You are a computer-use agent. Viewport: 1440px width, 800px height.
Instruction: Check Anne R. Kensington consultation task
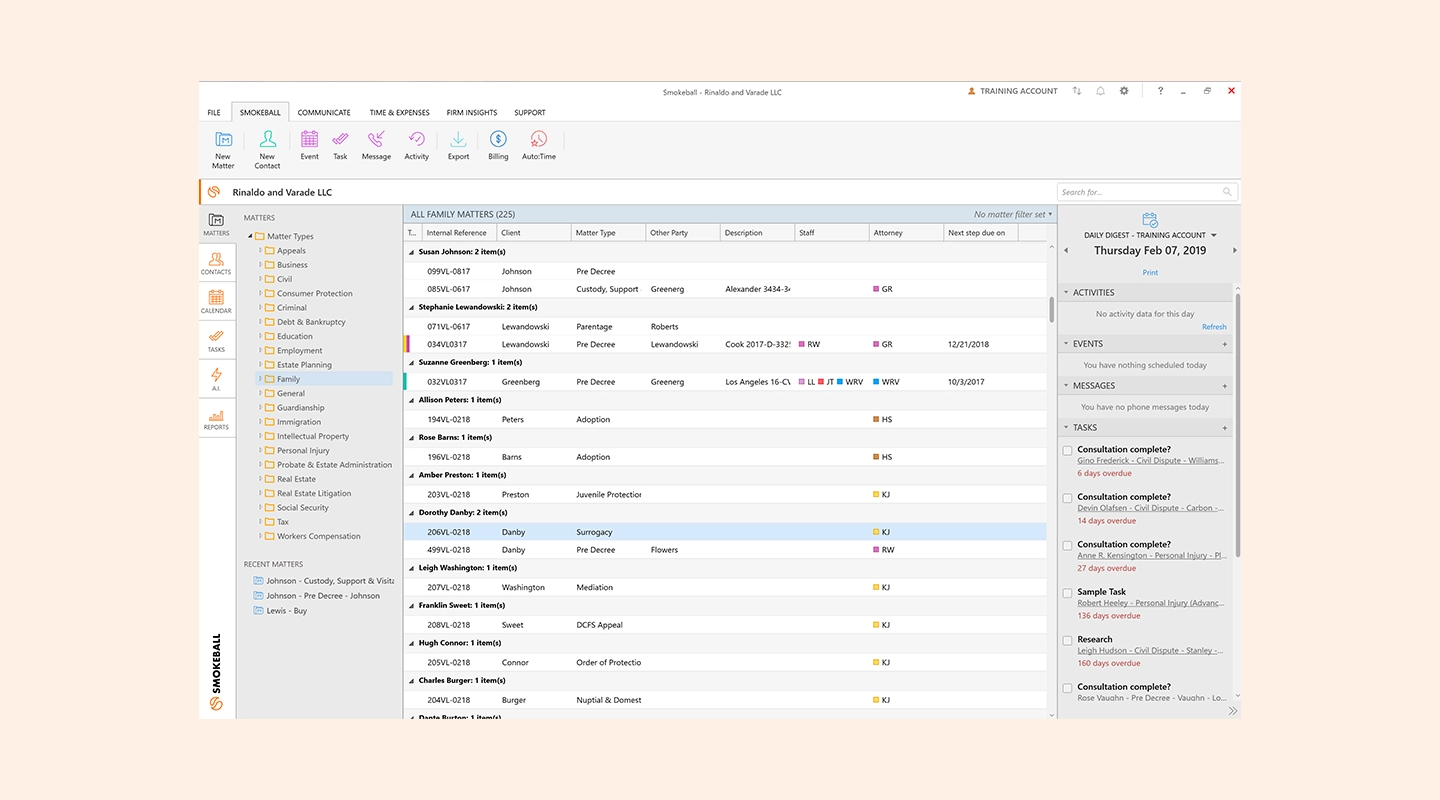point(1068,546)
